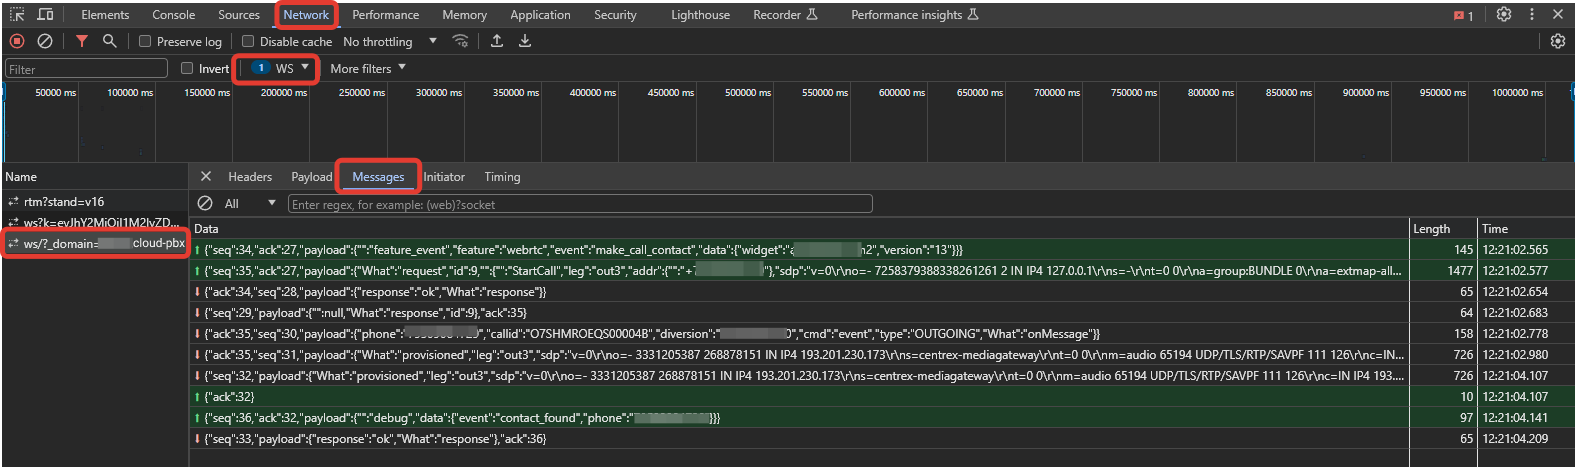Viewport: 1575px width, 467px height.
Task: Open DevTools settings gear
Action: coord(1504,14)
